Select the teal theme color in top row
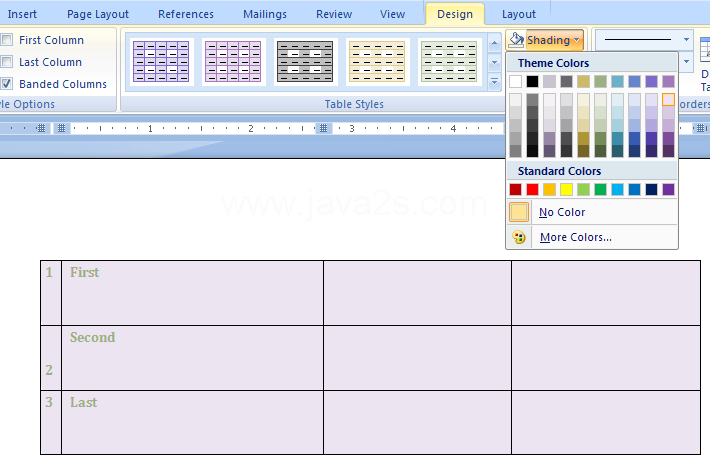This screenshot has width=710, height=466. click(617, 82)
